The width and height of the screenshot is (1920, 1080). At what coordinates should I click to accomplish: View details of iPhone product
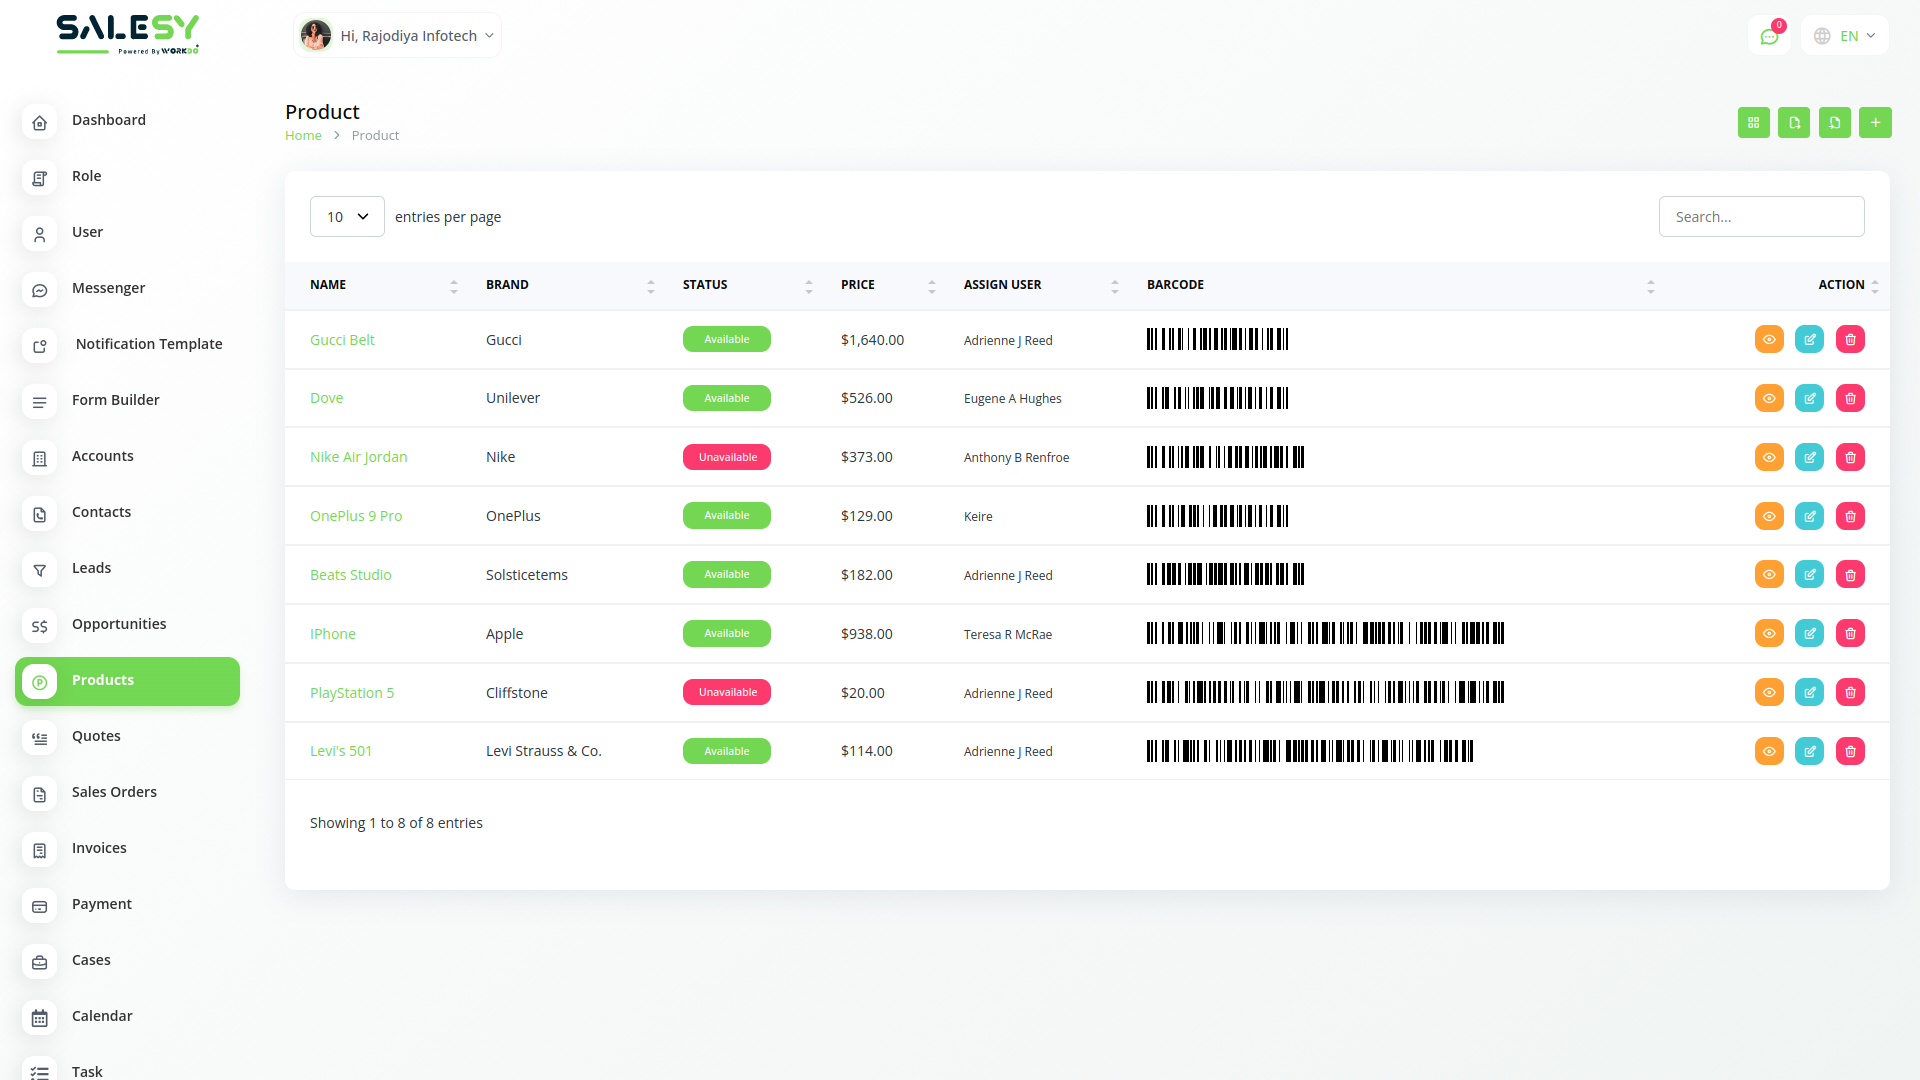(x=1769, y=634)
